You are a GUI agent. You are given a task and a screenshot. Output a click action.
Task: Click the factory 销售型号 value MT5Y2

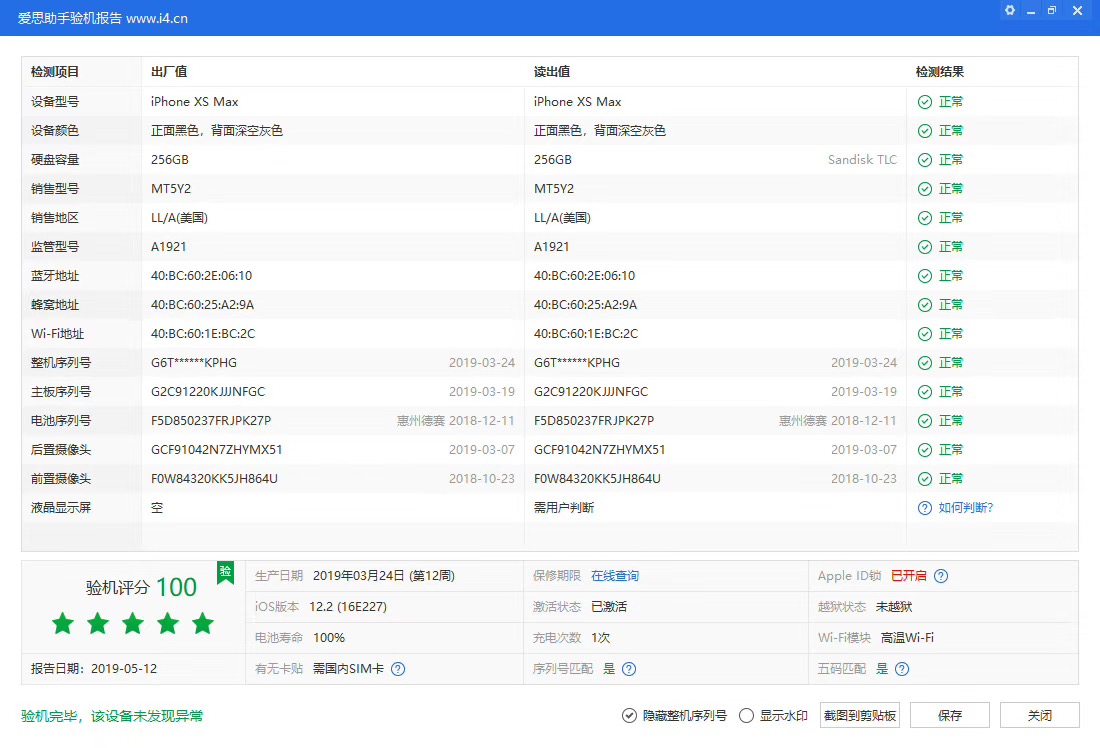[x=171, y=189]
